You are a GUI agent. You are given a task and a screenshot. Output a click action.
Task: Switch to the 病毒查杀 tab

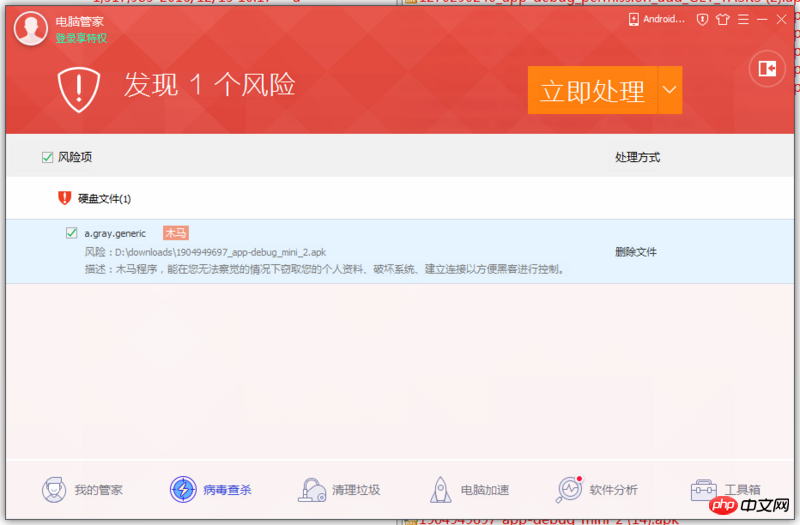tap(211, 490)
